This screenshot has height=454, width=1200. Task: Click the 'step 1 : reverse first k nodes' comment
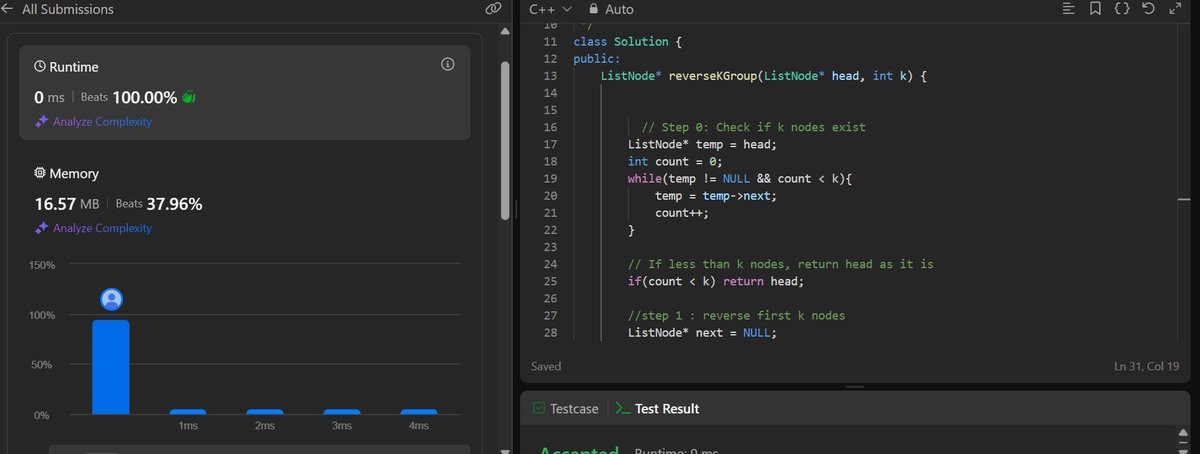736,315
